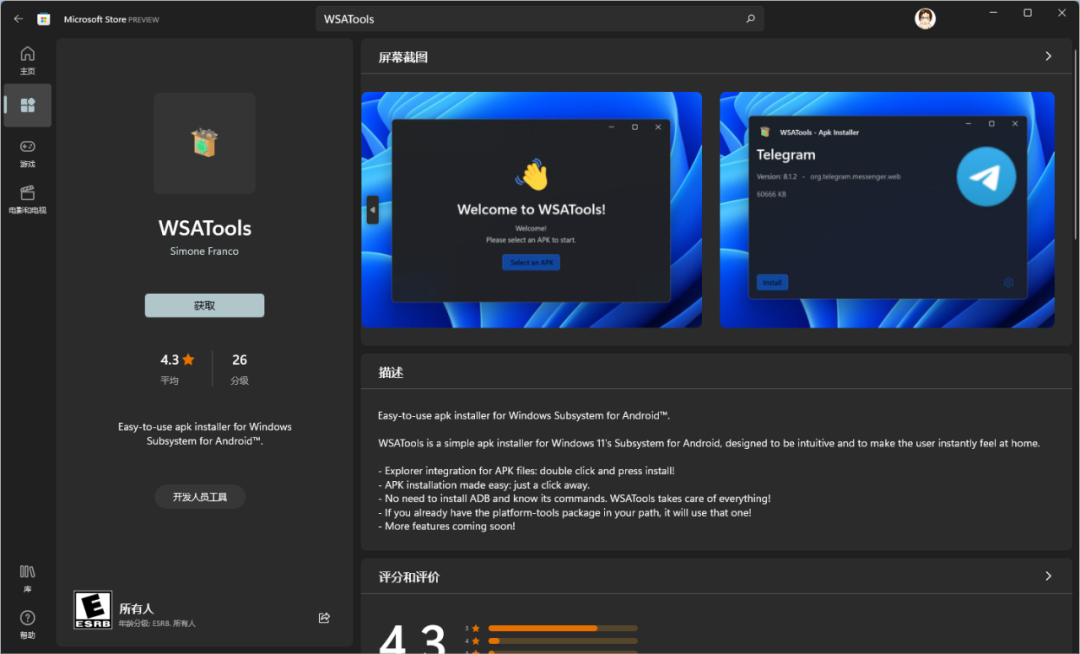Expand the screenshots section chevron
Viewport: 1080px width, 654px height.
coord(1048,57)
